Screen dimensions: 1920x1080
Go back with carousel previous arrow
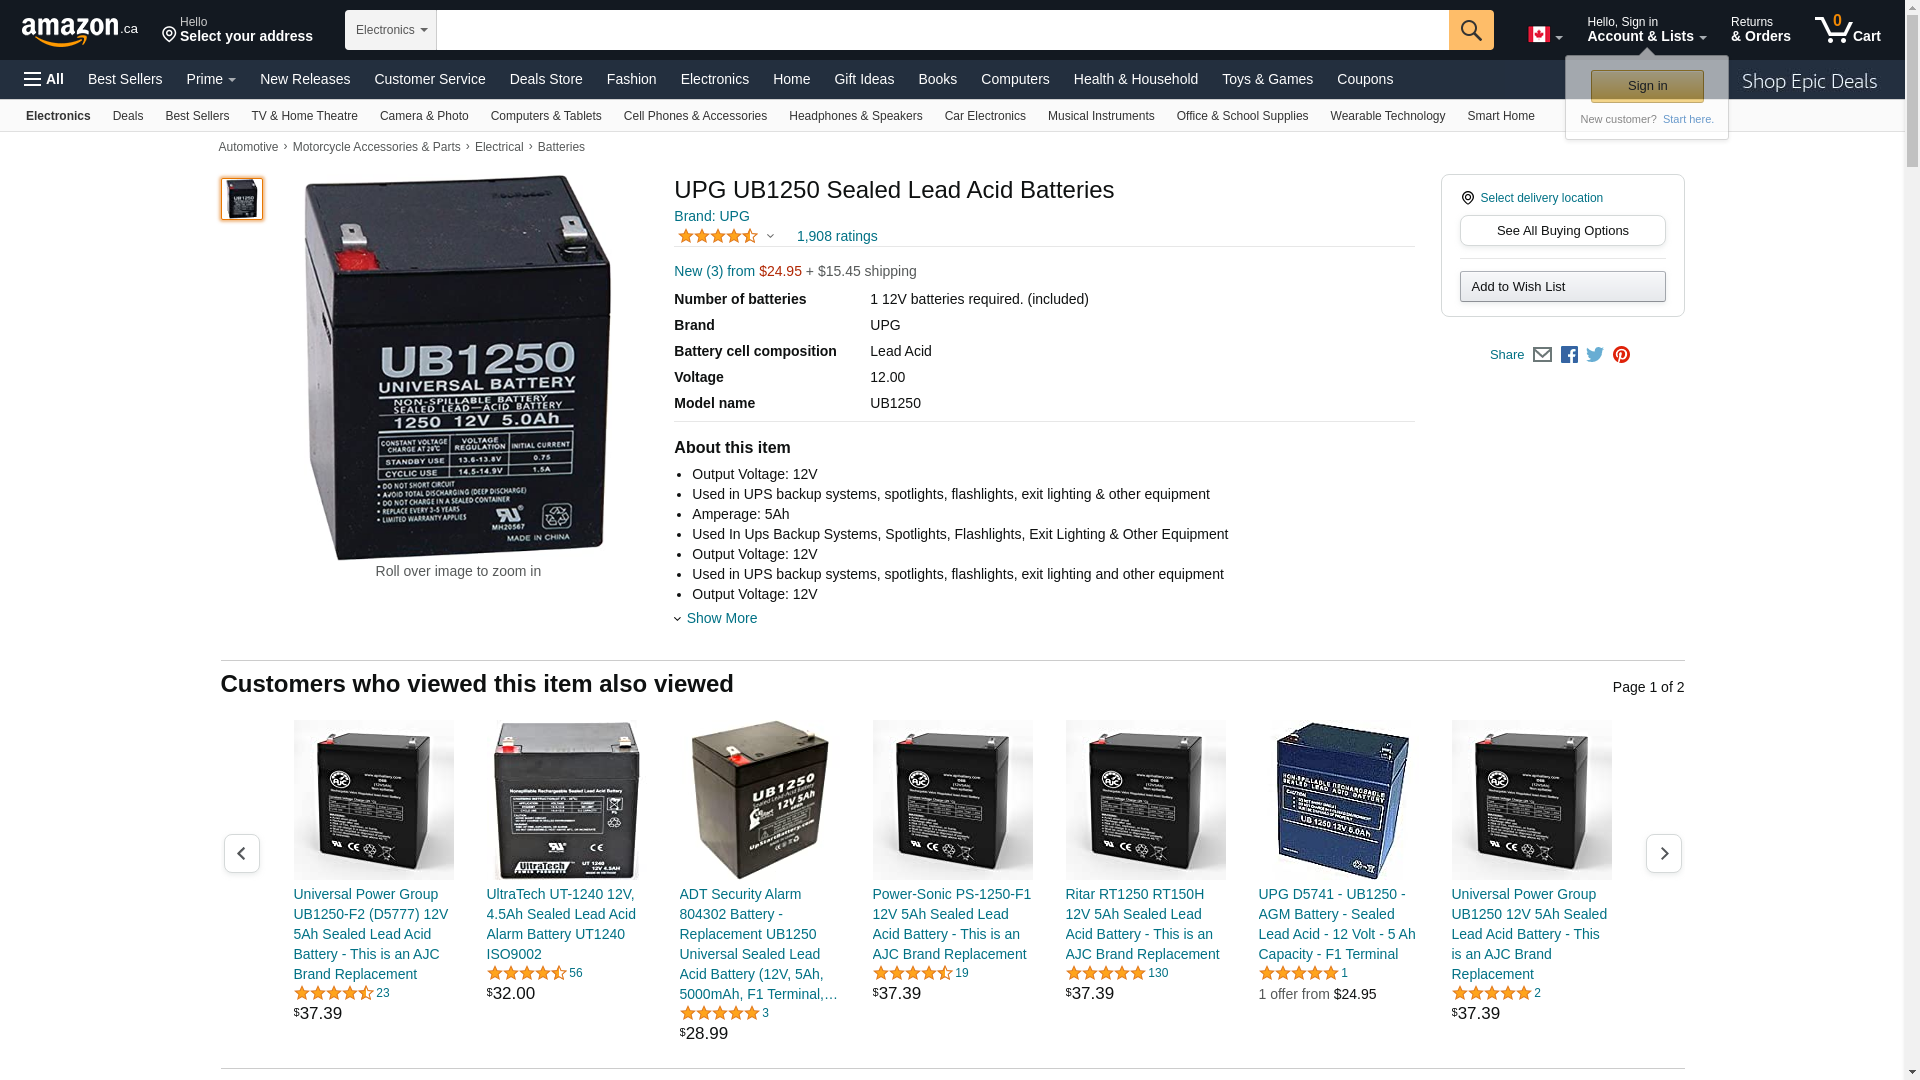click(x=241, y=853)
